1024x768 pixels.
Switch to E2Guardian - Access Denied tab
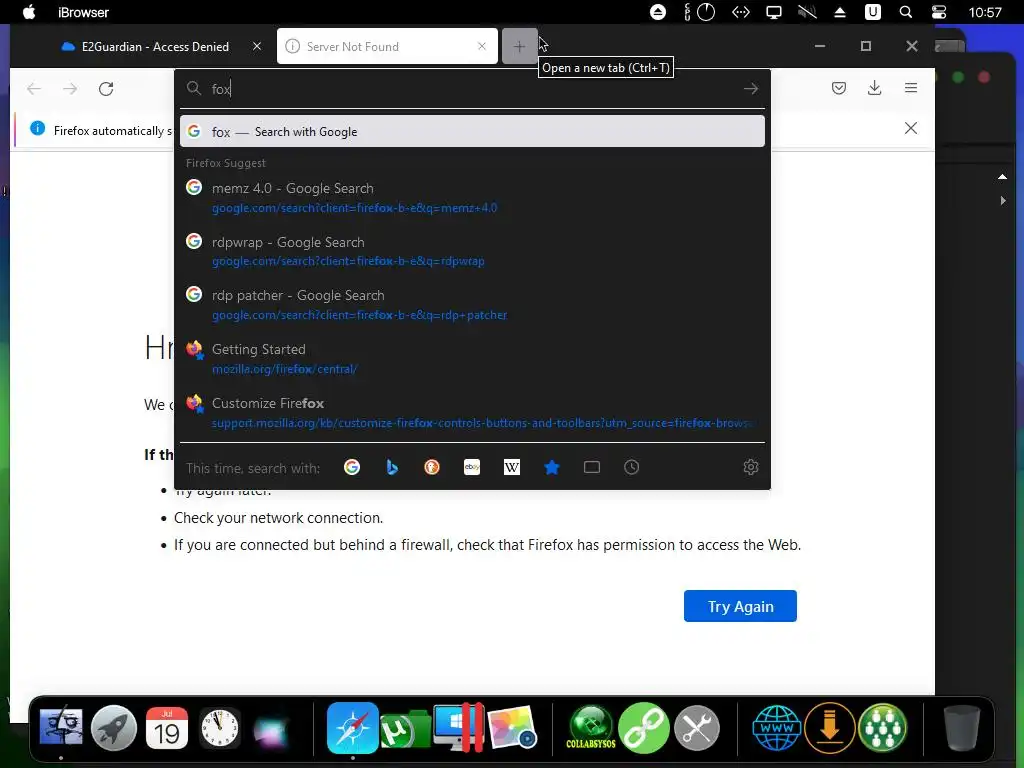tap(154, 46)
